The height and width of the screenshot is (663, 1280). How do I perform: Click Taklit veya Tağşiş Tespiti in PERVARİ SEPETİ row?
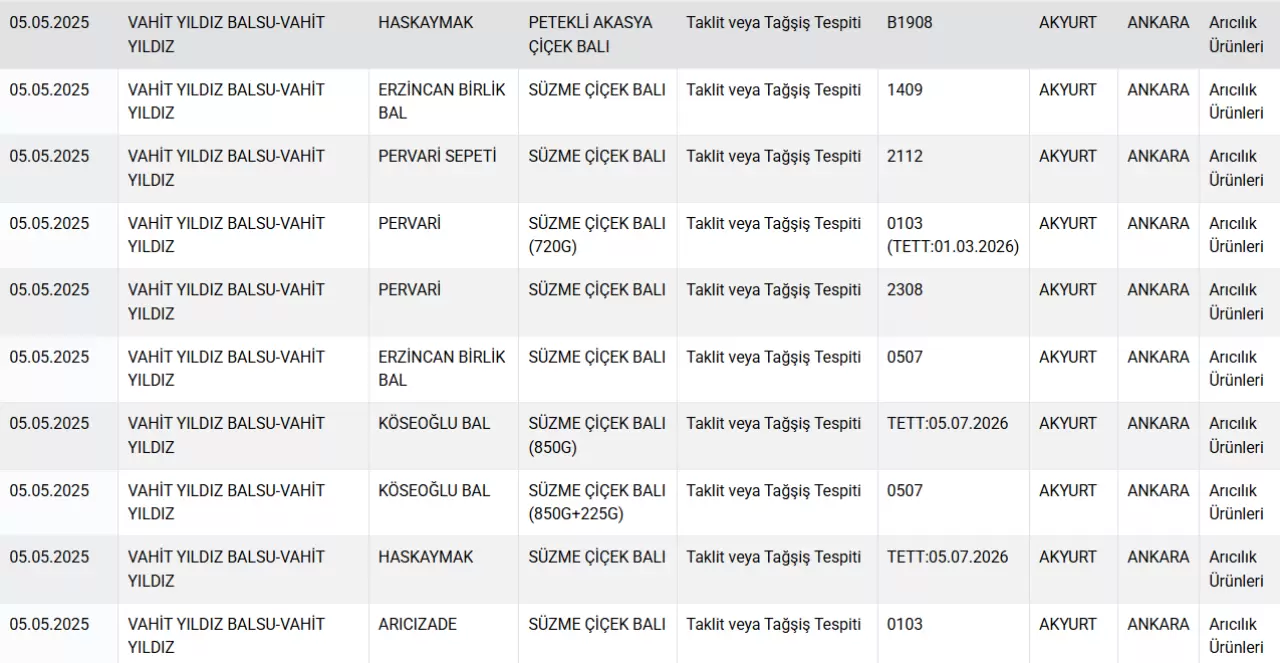pyautogui.click(x=773, y=156)
